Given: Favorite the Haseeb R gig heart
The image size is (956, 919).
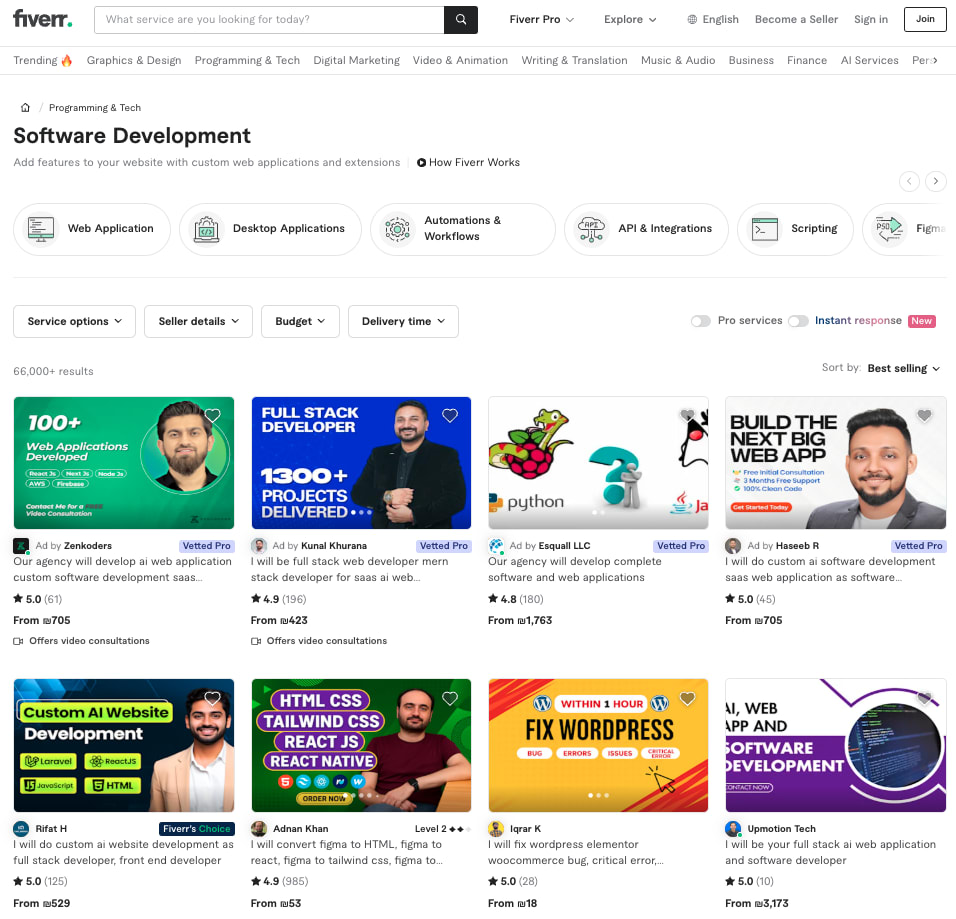Looking at the screenshot, I should click(x=924, y=416).
